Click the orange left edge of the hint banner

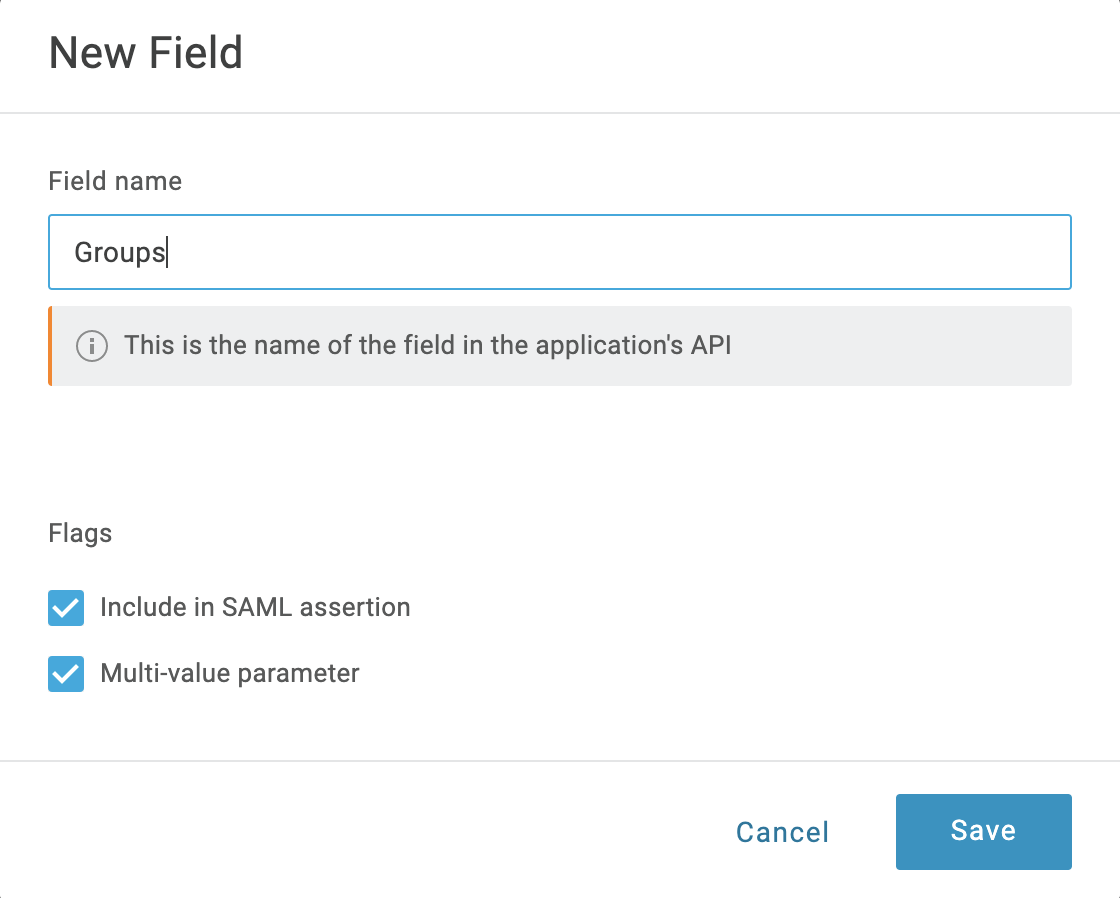50,346
